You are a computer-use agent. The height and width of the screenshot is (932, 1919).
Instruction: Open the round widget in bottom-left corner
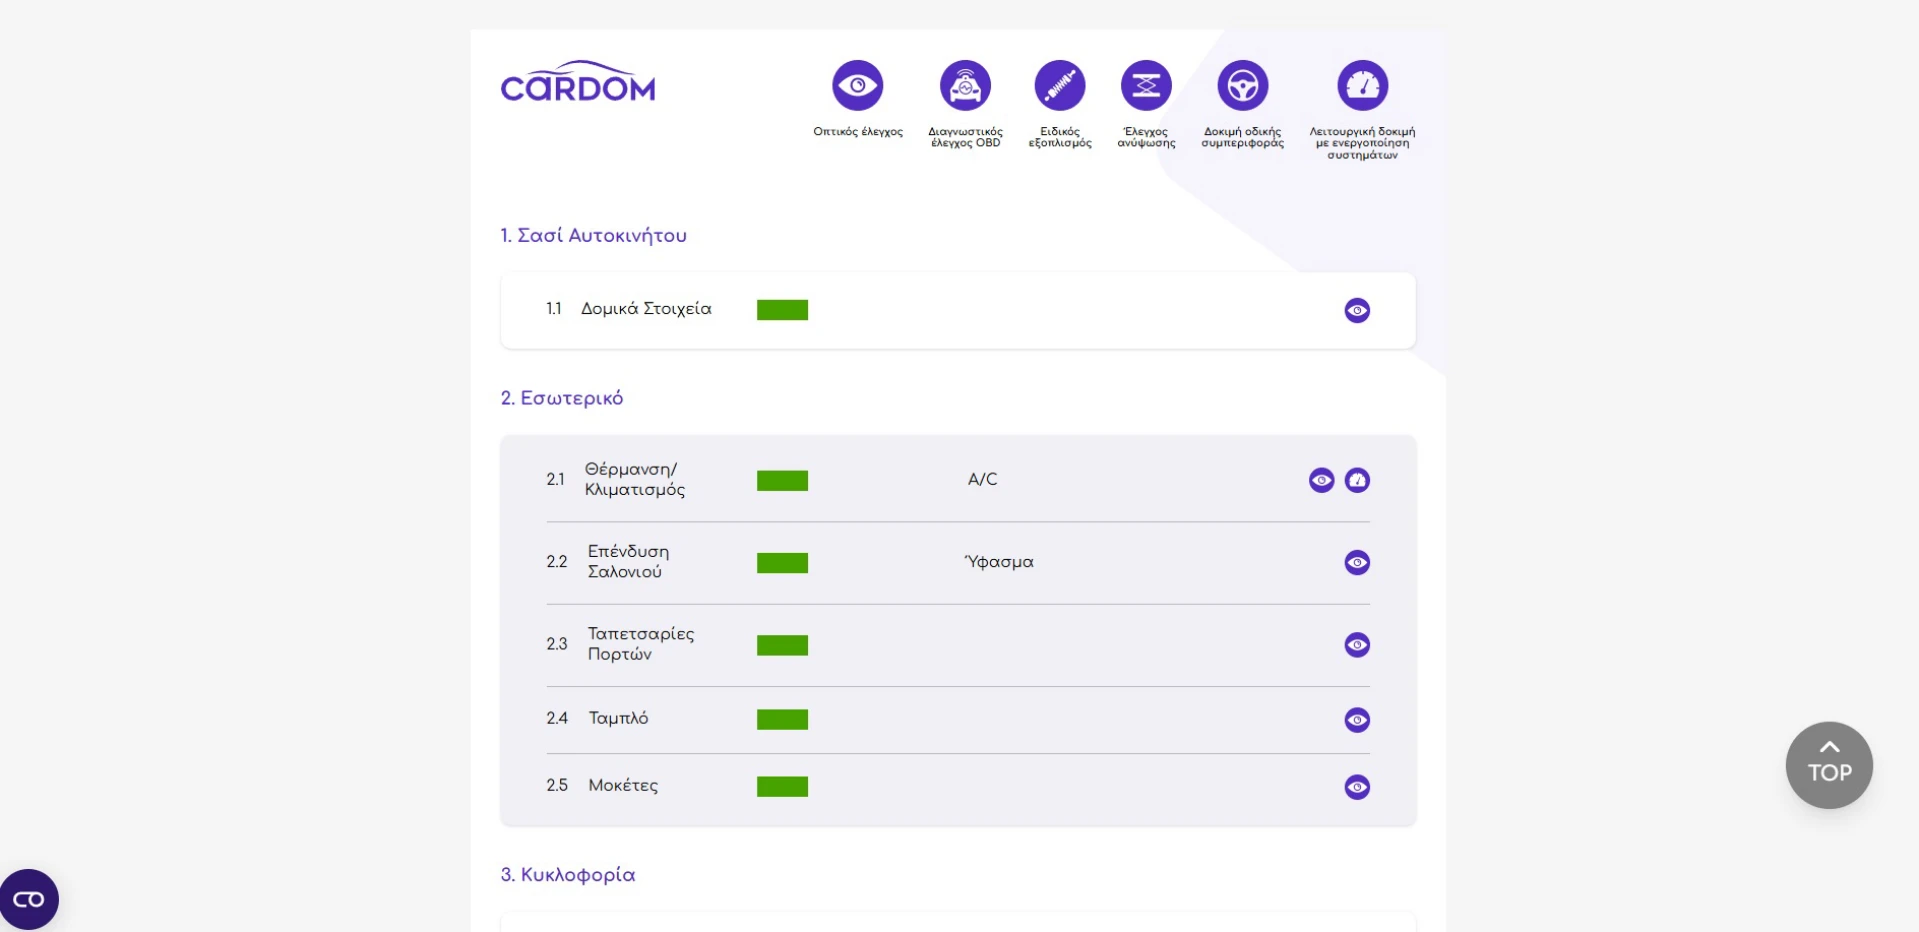(29, 899)
